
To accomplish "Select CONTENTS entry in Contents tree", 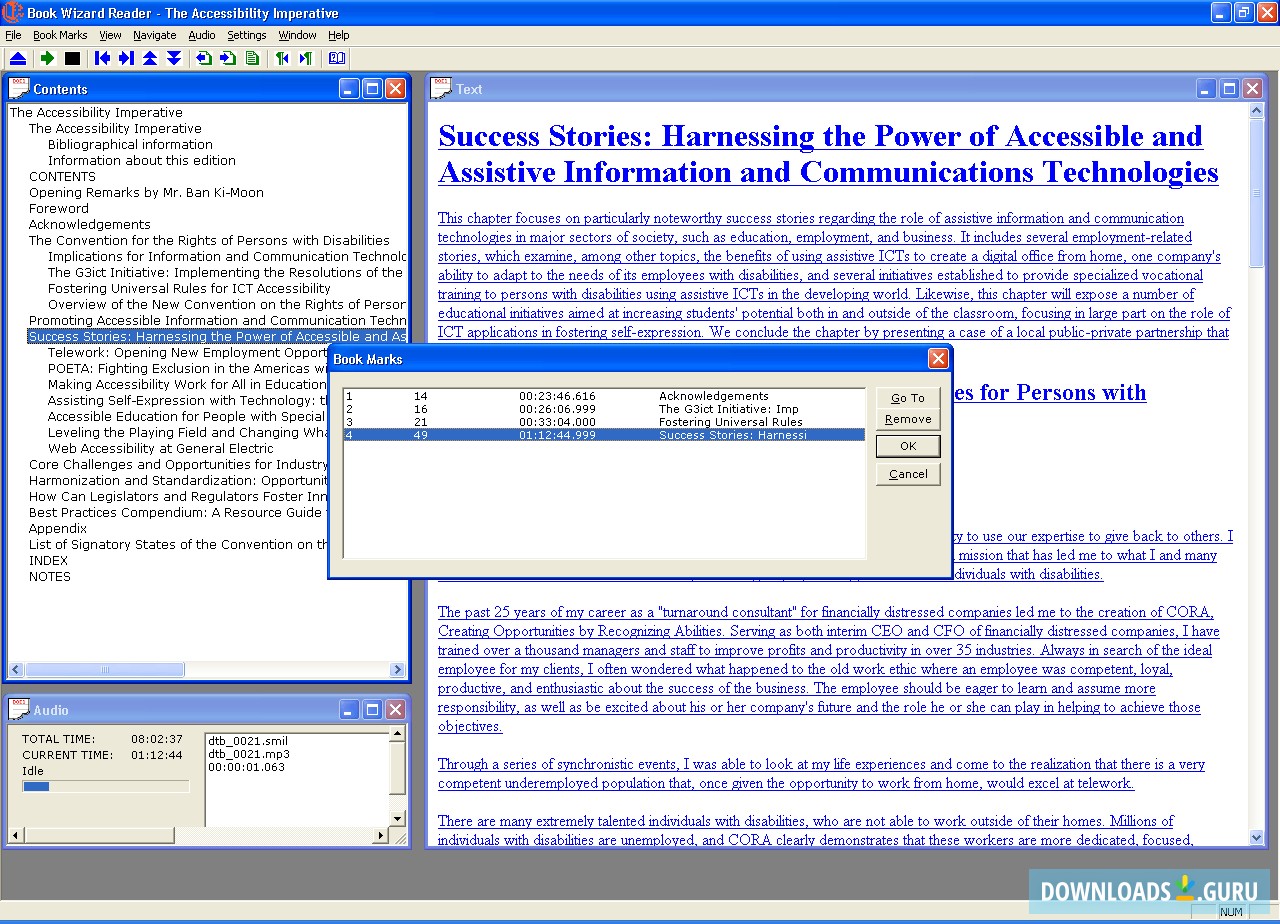I will [x=62, y=176].
